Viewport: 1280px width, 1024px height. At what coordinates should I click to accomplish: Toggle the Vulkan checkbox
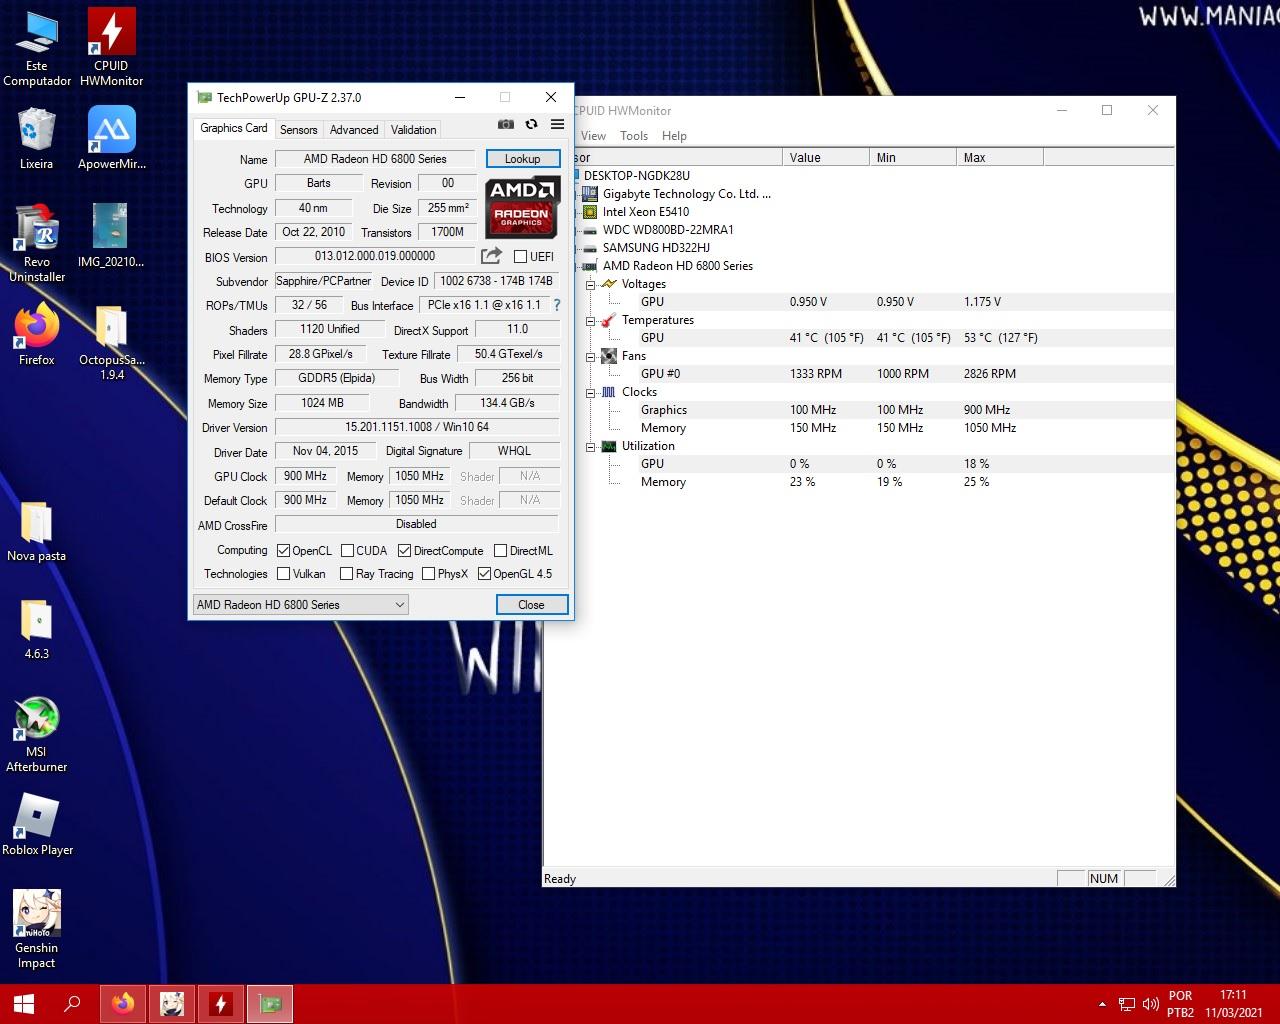[x=283, y=574]
